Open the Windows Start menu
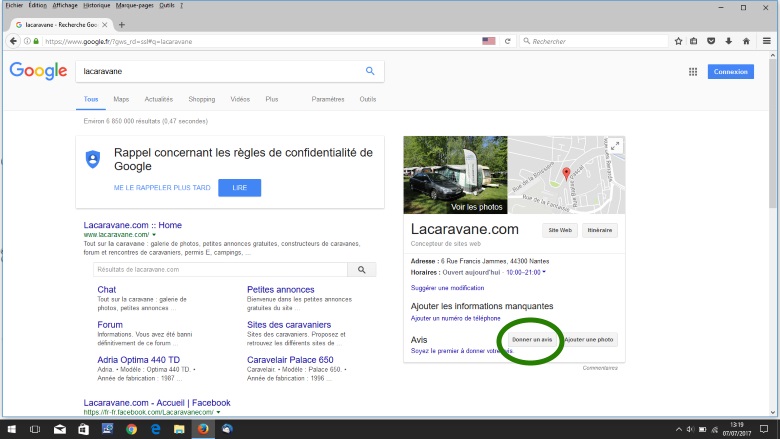 11,429
